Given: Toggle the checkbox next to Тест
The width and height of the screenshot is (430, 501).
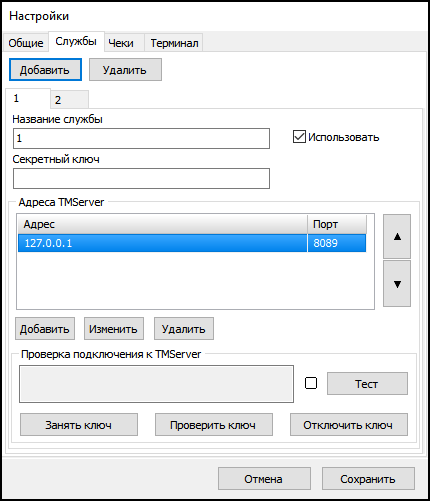Looking at the screenshot, I should tap(311, 383).
